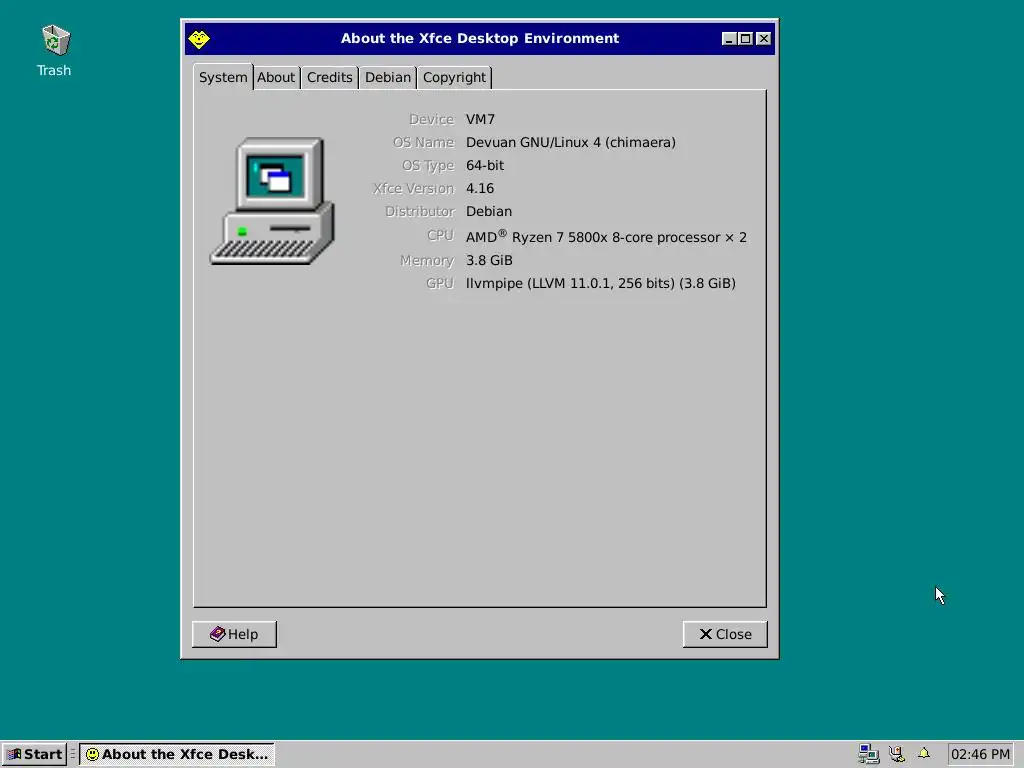
Task: Click the GPU label
Action: pyautogui.click(x=440, y=283)
